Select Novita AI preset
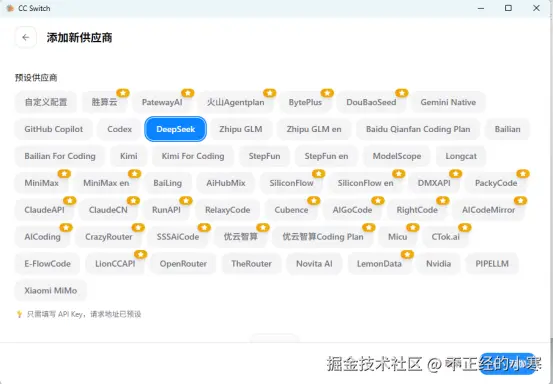 (x=314, y=263)
